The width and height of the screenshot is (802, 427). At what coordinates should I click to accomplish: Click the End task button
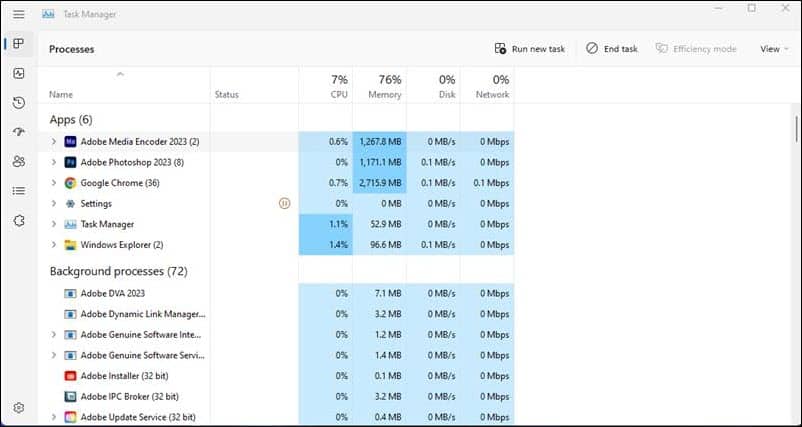tap(612, 49)
